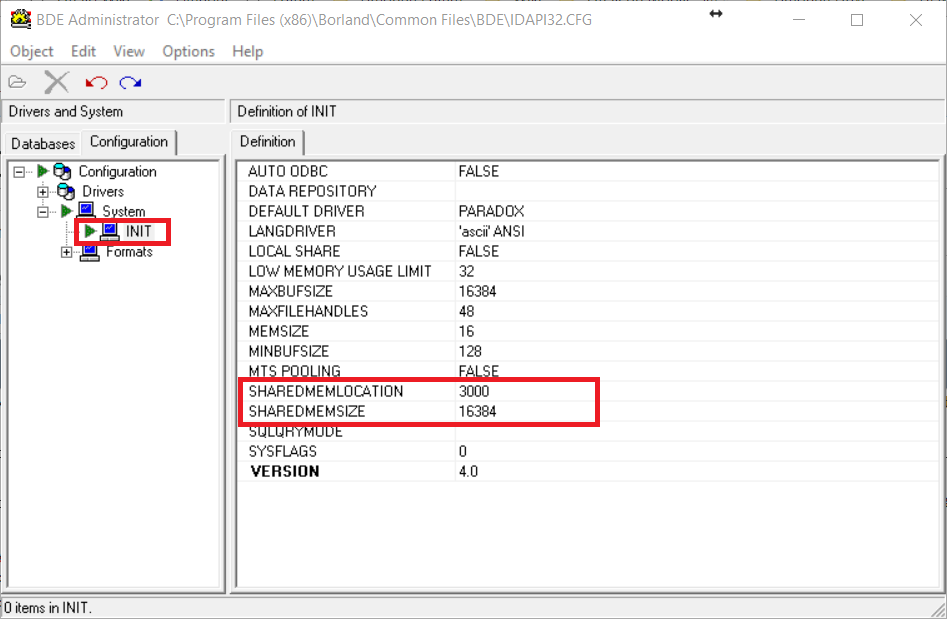Open the Help menu

pyautogui.click(x=248, y=51)
